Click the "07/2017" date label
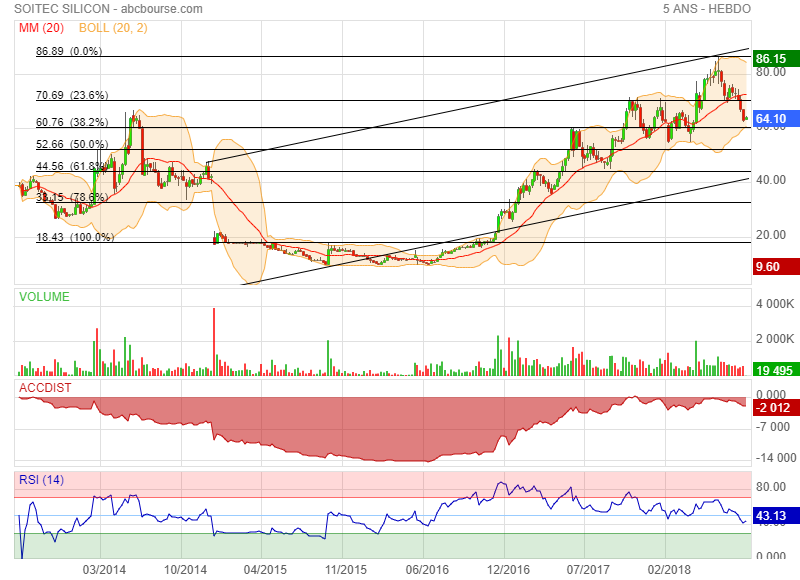800x580 pixels. 588,569
